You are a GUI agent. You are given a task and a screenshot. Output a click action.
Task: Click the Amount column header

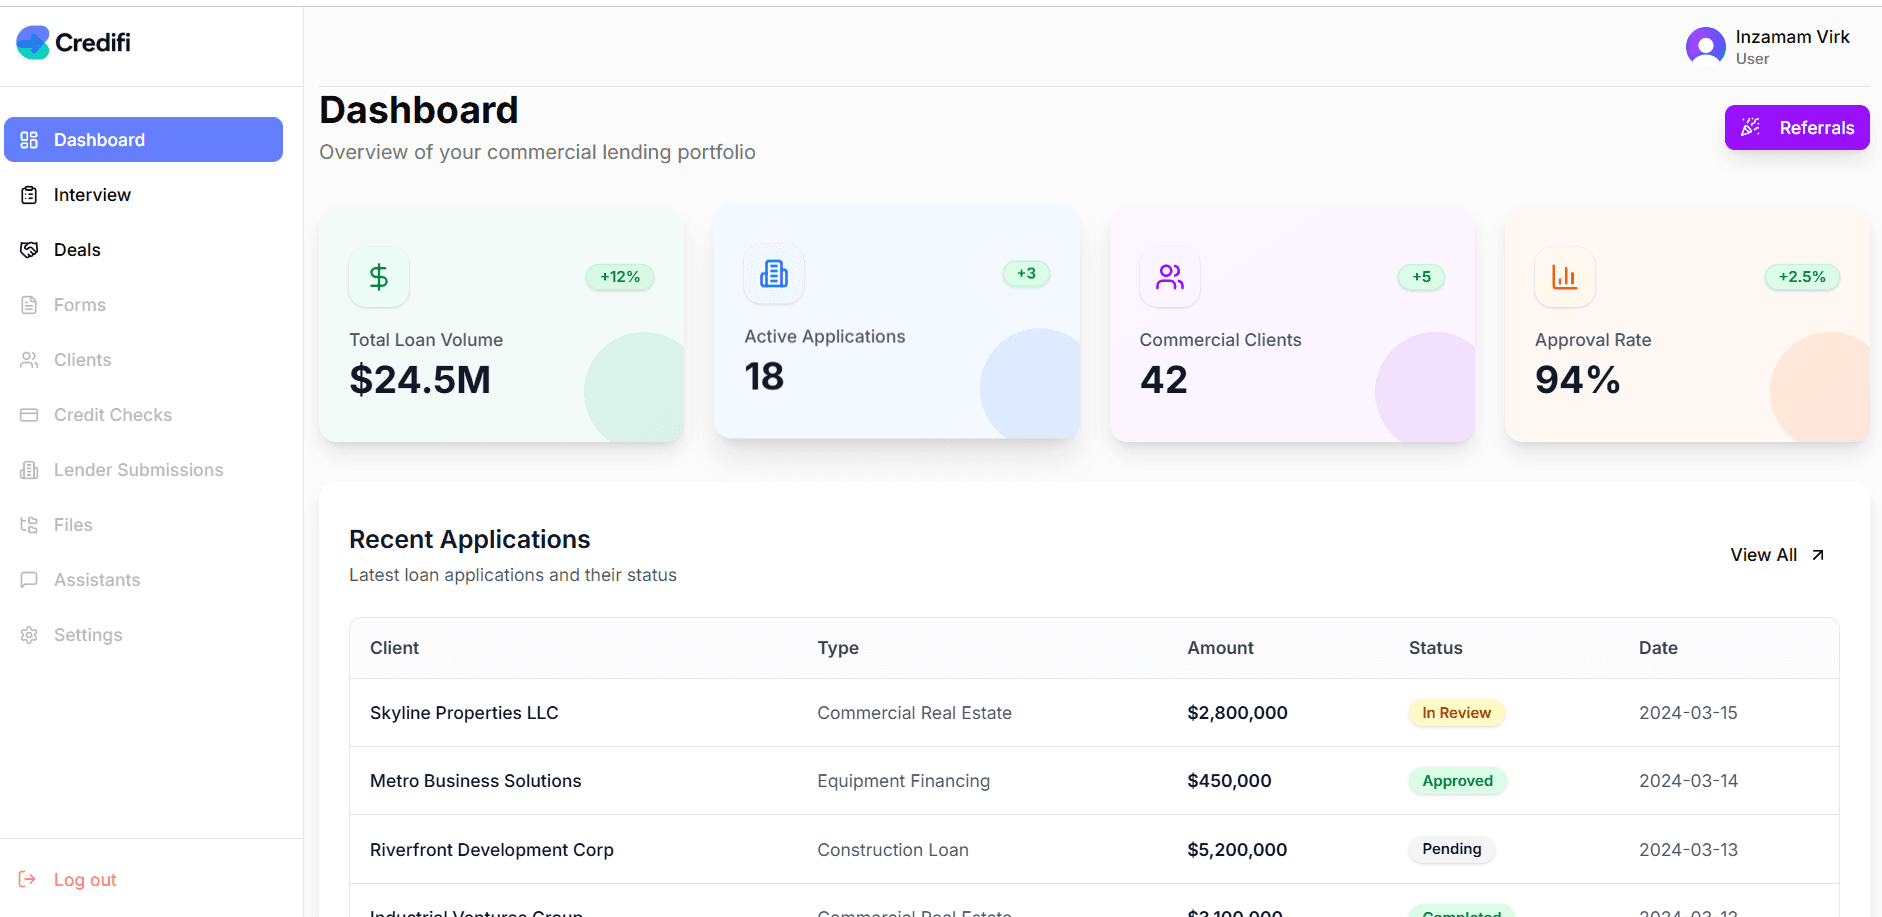(x=1220, y=648)
